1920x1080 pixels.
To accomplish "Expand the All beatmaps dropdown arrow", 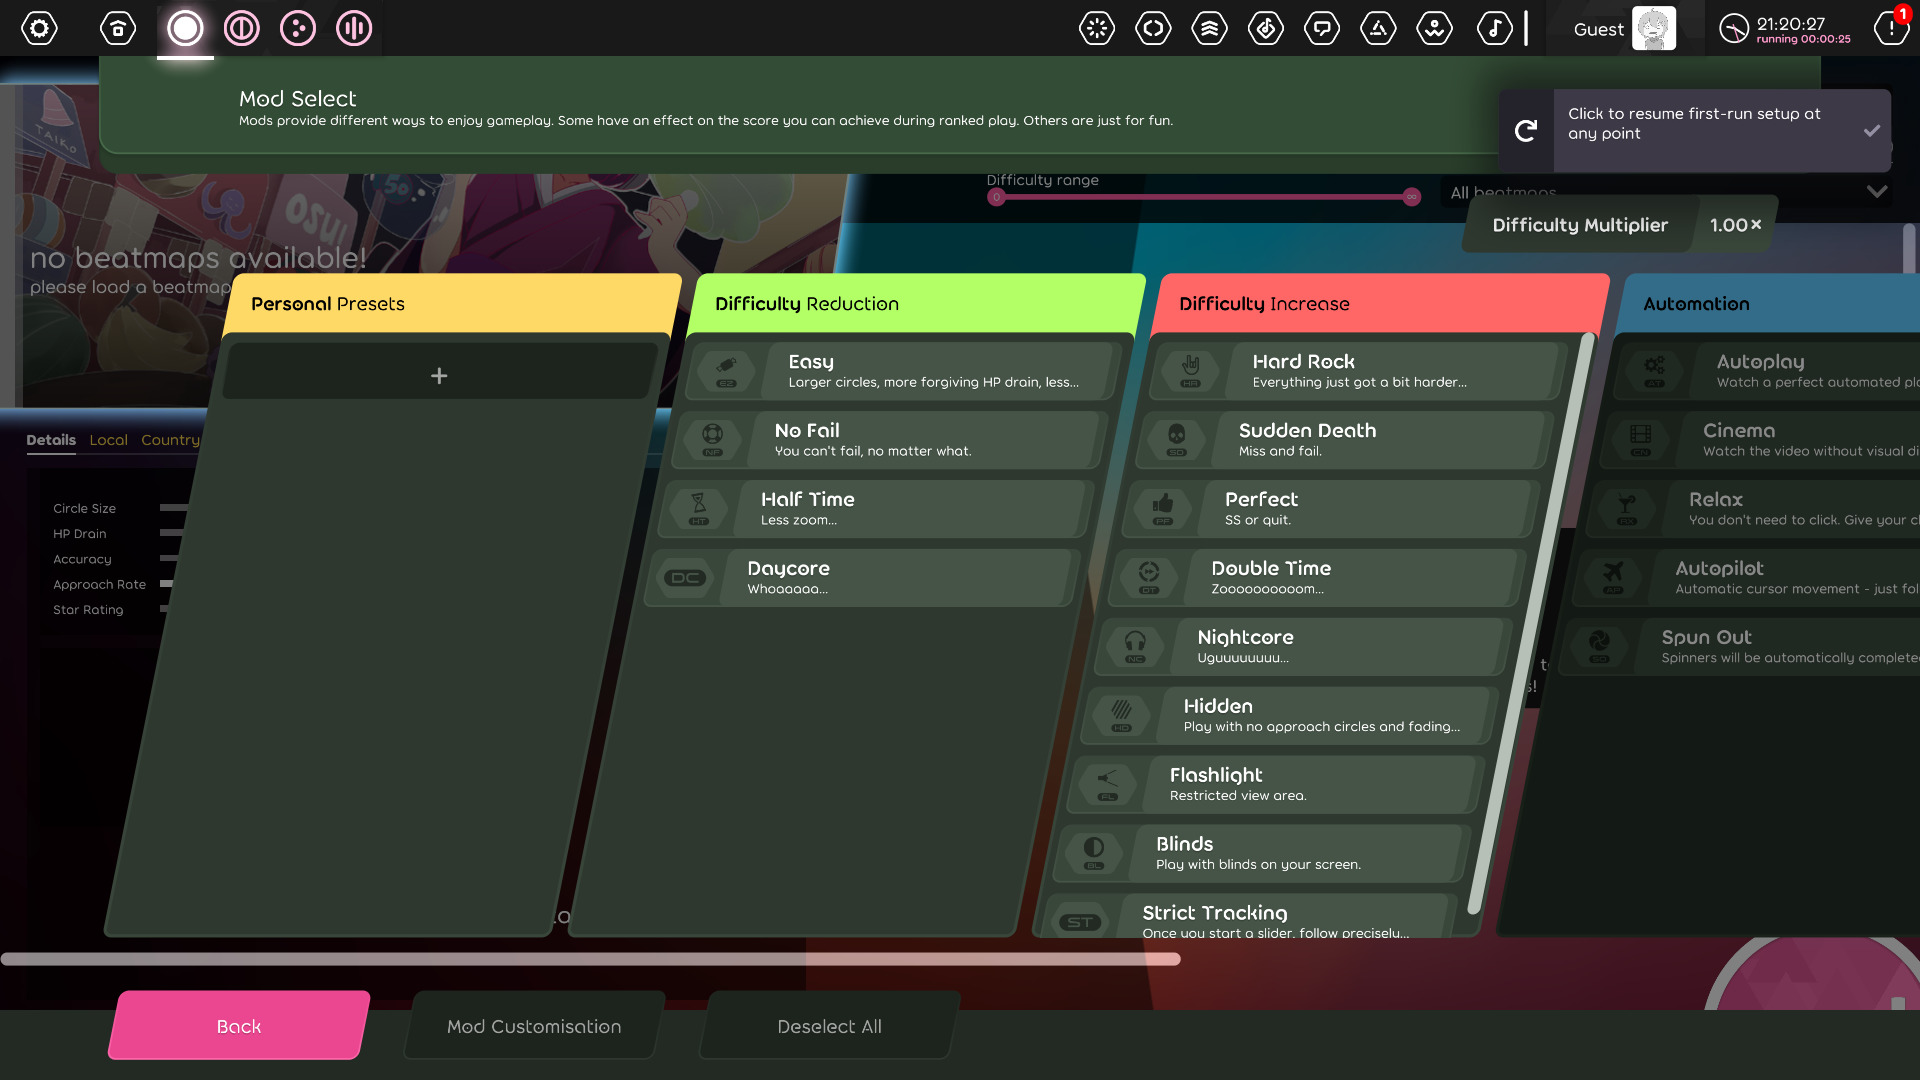I will pyautogui.click(x=1877, y=191).
